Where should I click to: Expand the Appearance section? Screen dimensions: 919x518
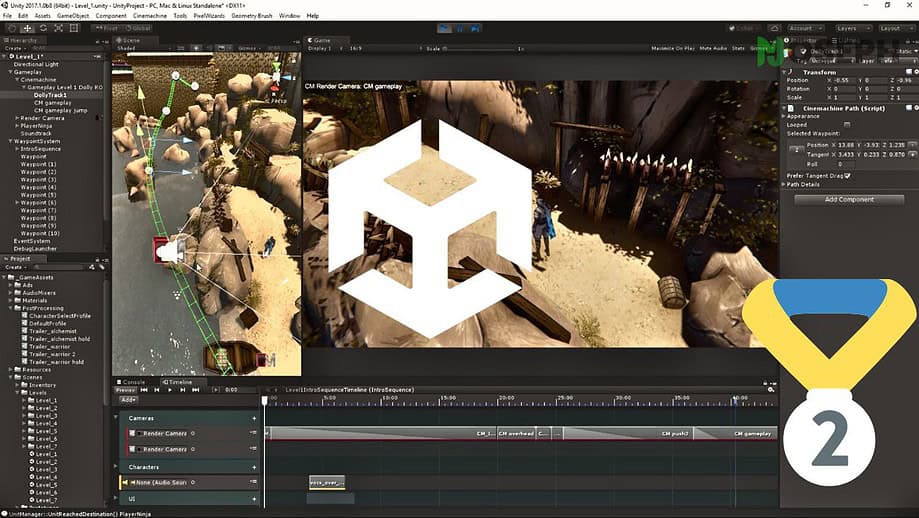point(803,116)
